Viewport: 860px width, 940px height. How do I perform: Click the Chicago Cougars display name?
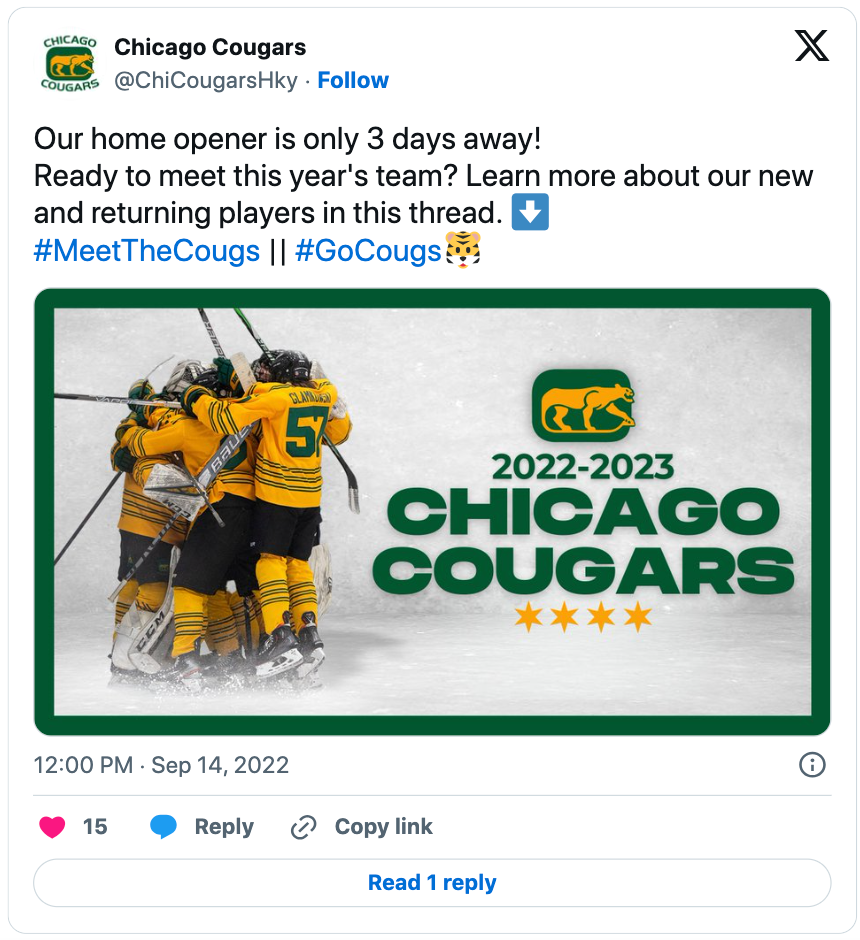[210, 47]
